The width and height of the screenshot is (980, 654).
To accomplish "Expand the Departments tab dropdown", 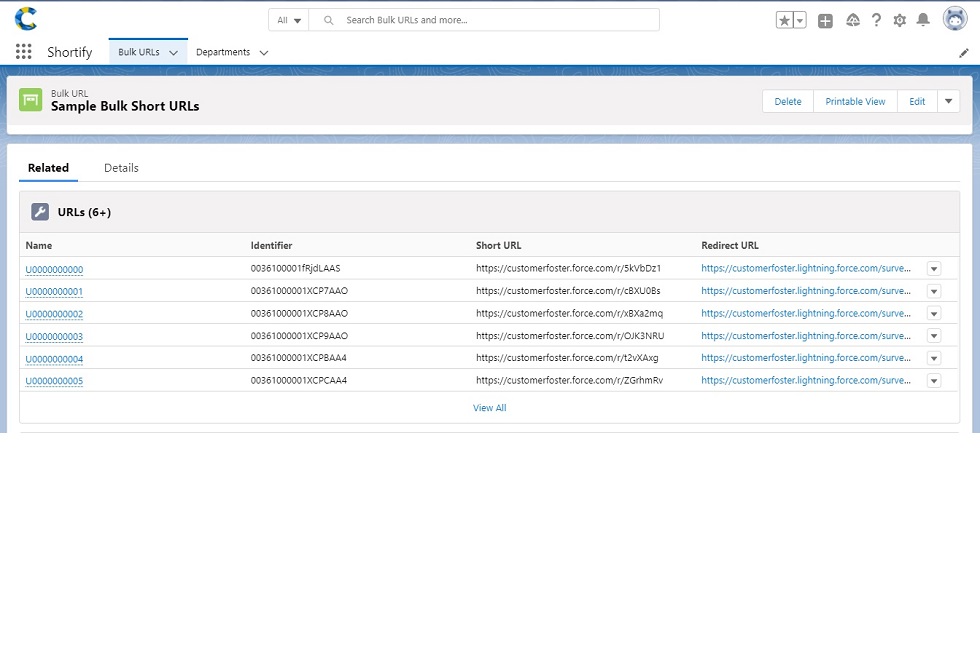I will (264, 53).
